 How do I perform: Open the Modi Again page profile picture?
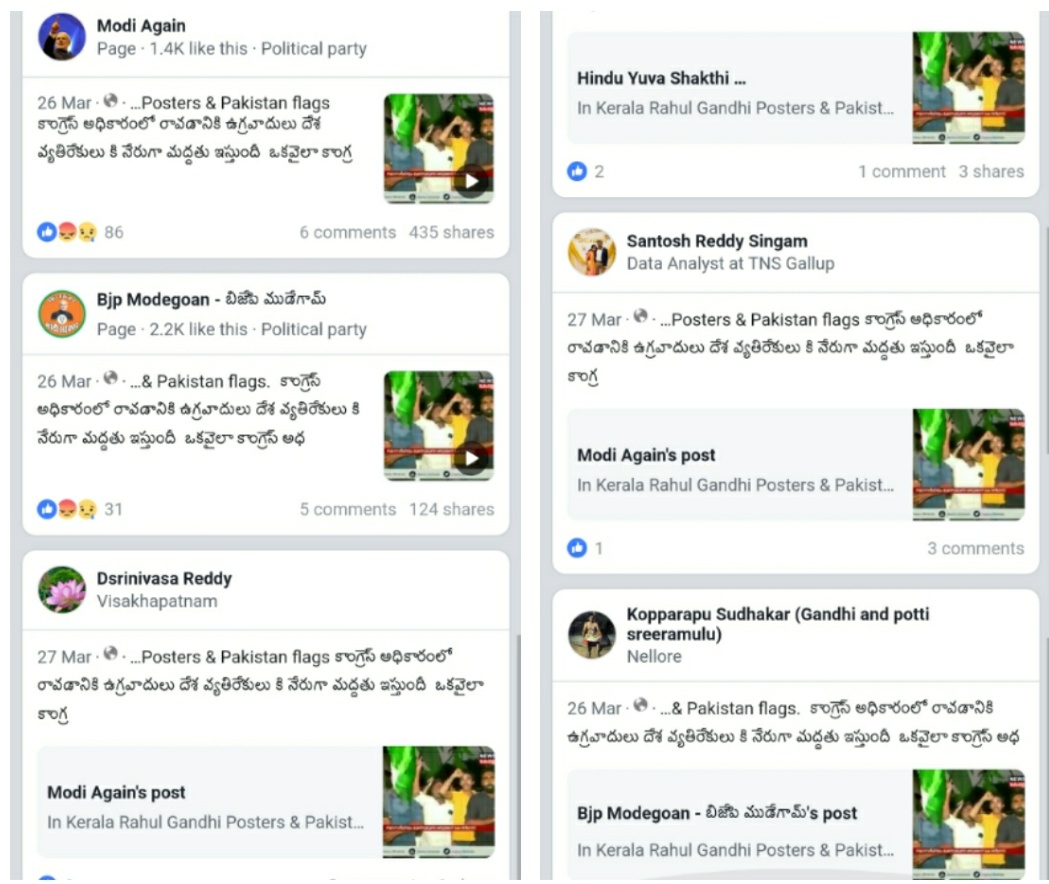tap(62, 37)
